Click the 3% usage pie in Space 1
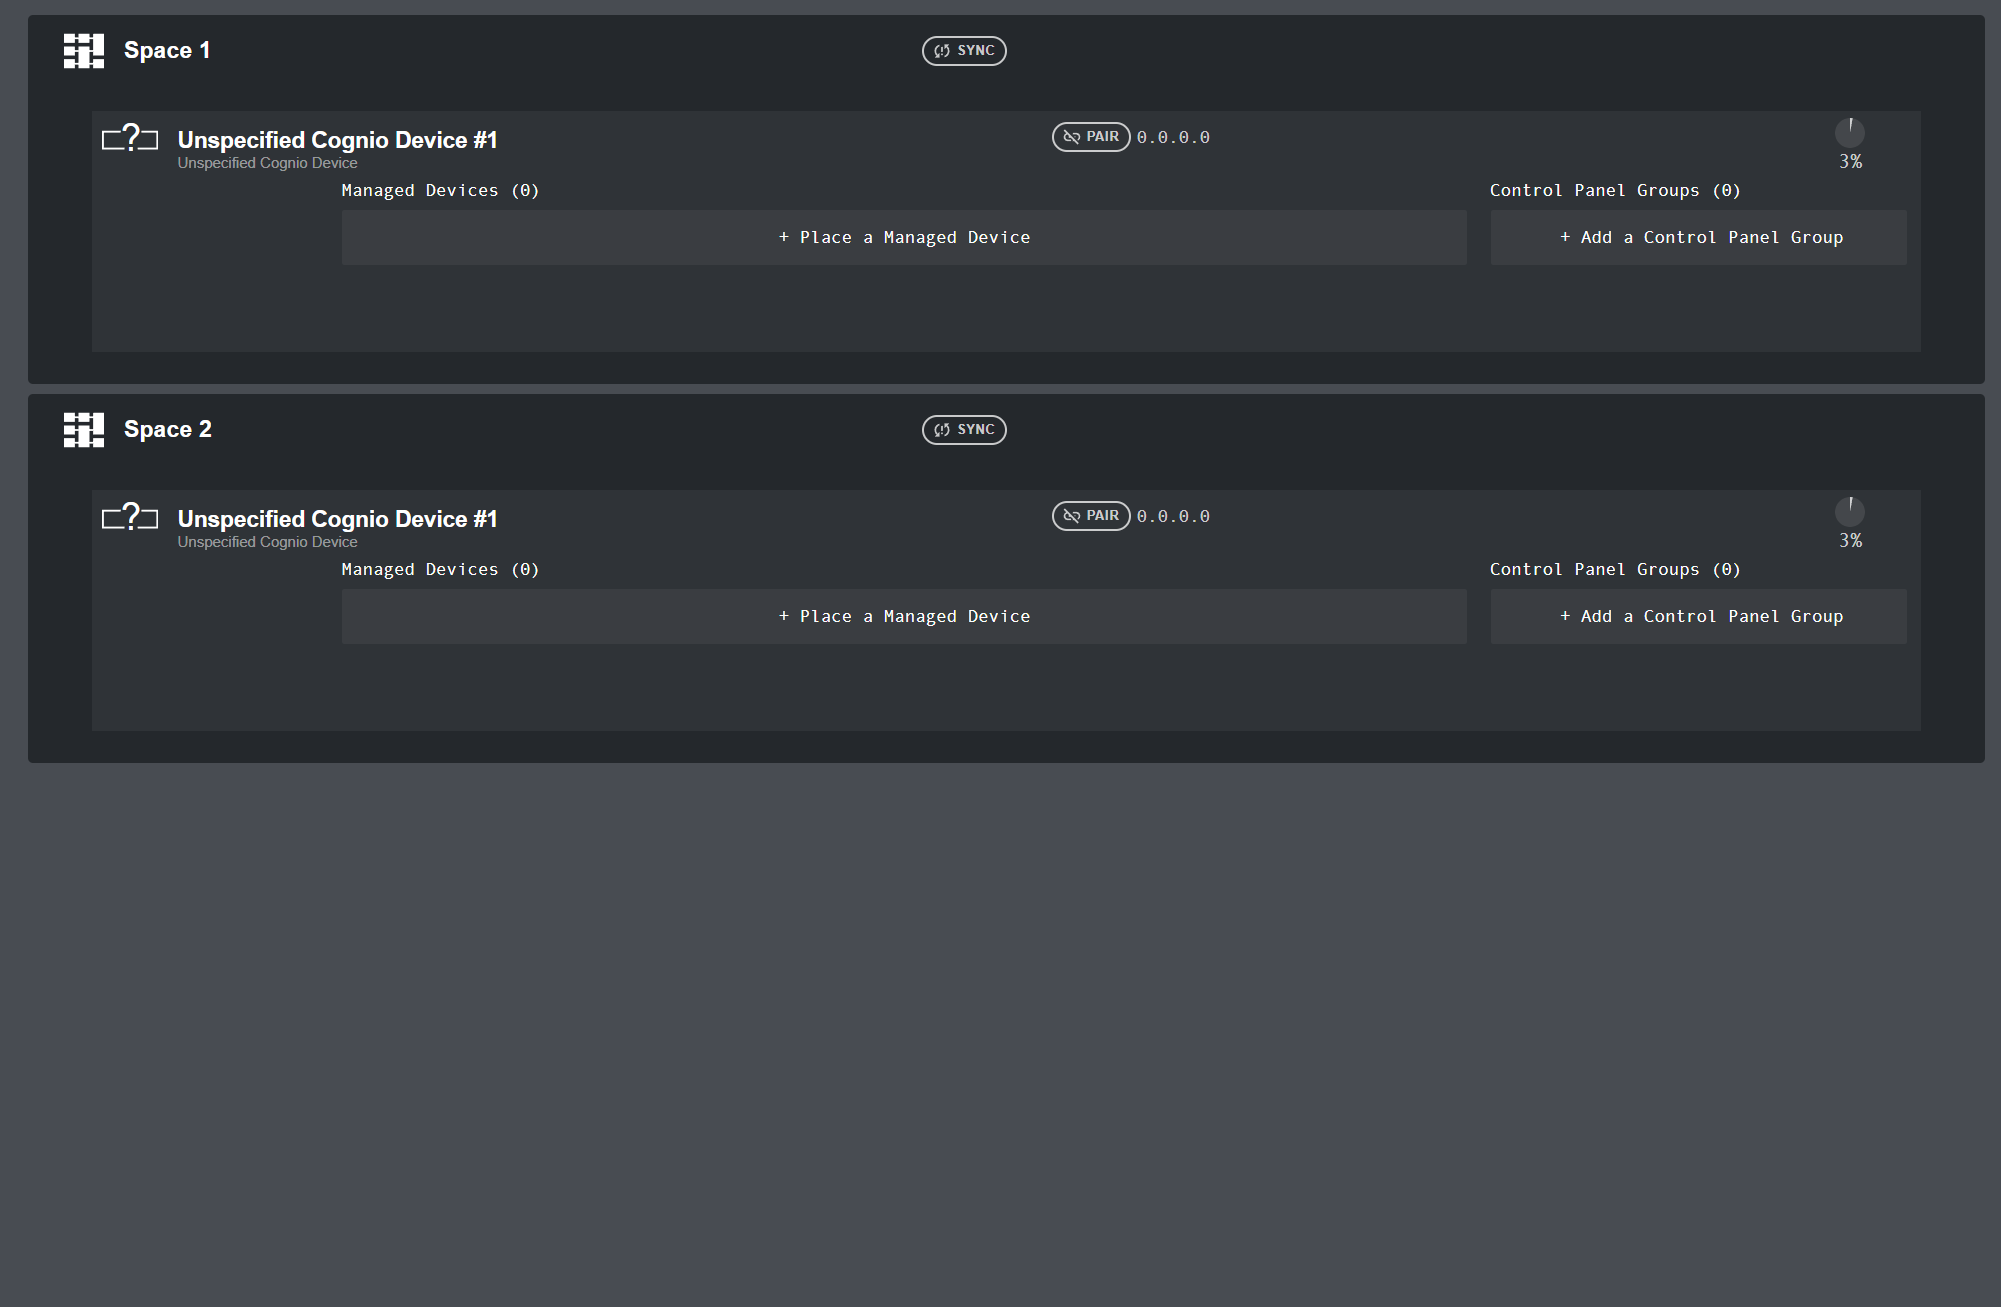 (x=1850, y=133)
